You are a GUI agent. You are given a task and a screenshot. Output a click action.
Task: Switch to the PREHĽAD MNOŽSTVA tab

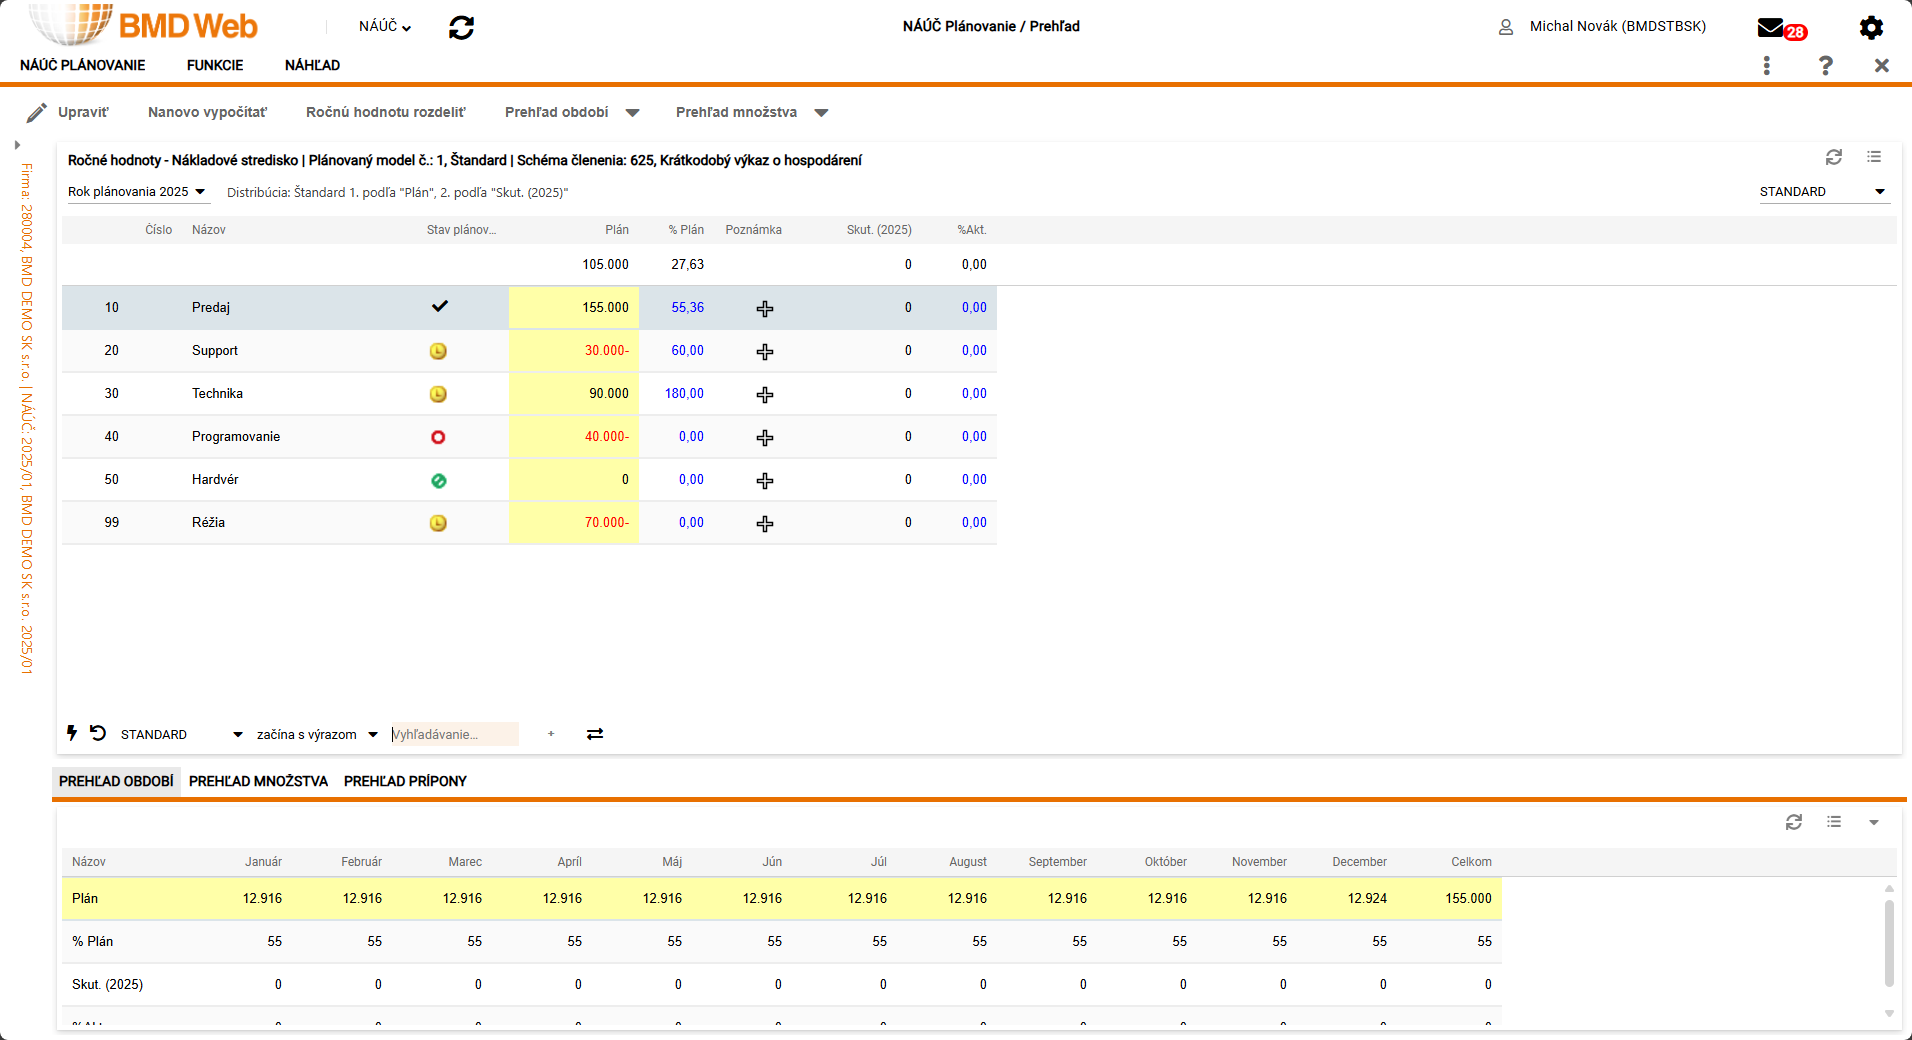click(x=258, y=781)
